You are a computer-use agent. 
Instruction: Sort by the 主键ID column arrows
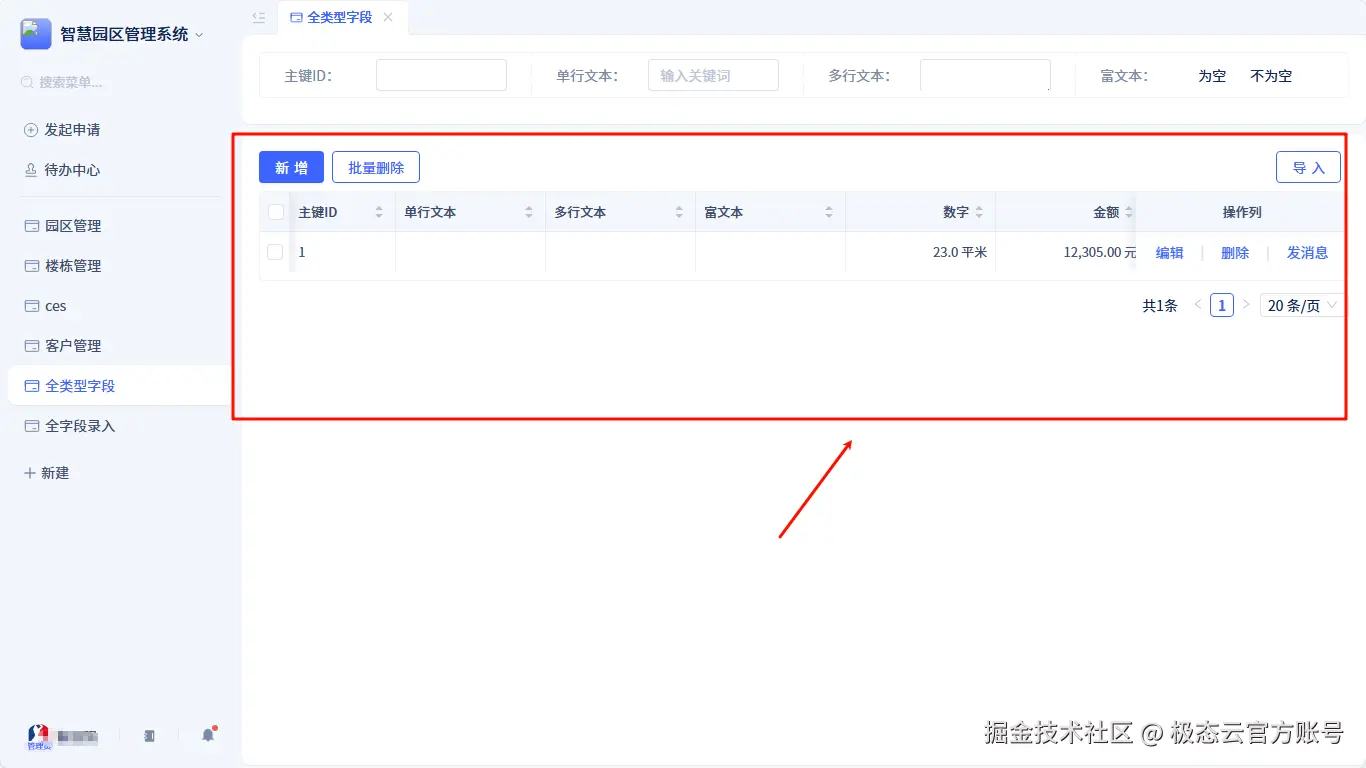coord(379,212)
